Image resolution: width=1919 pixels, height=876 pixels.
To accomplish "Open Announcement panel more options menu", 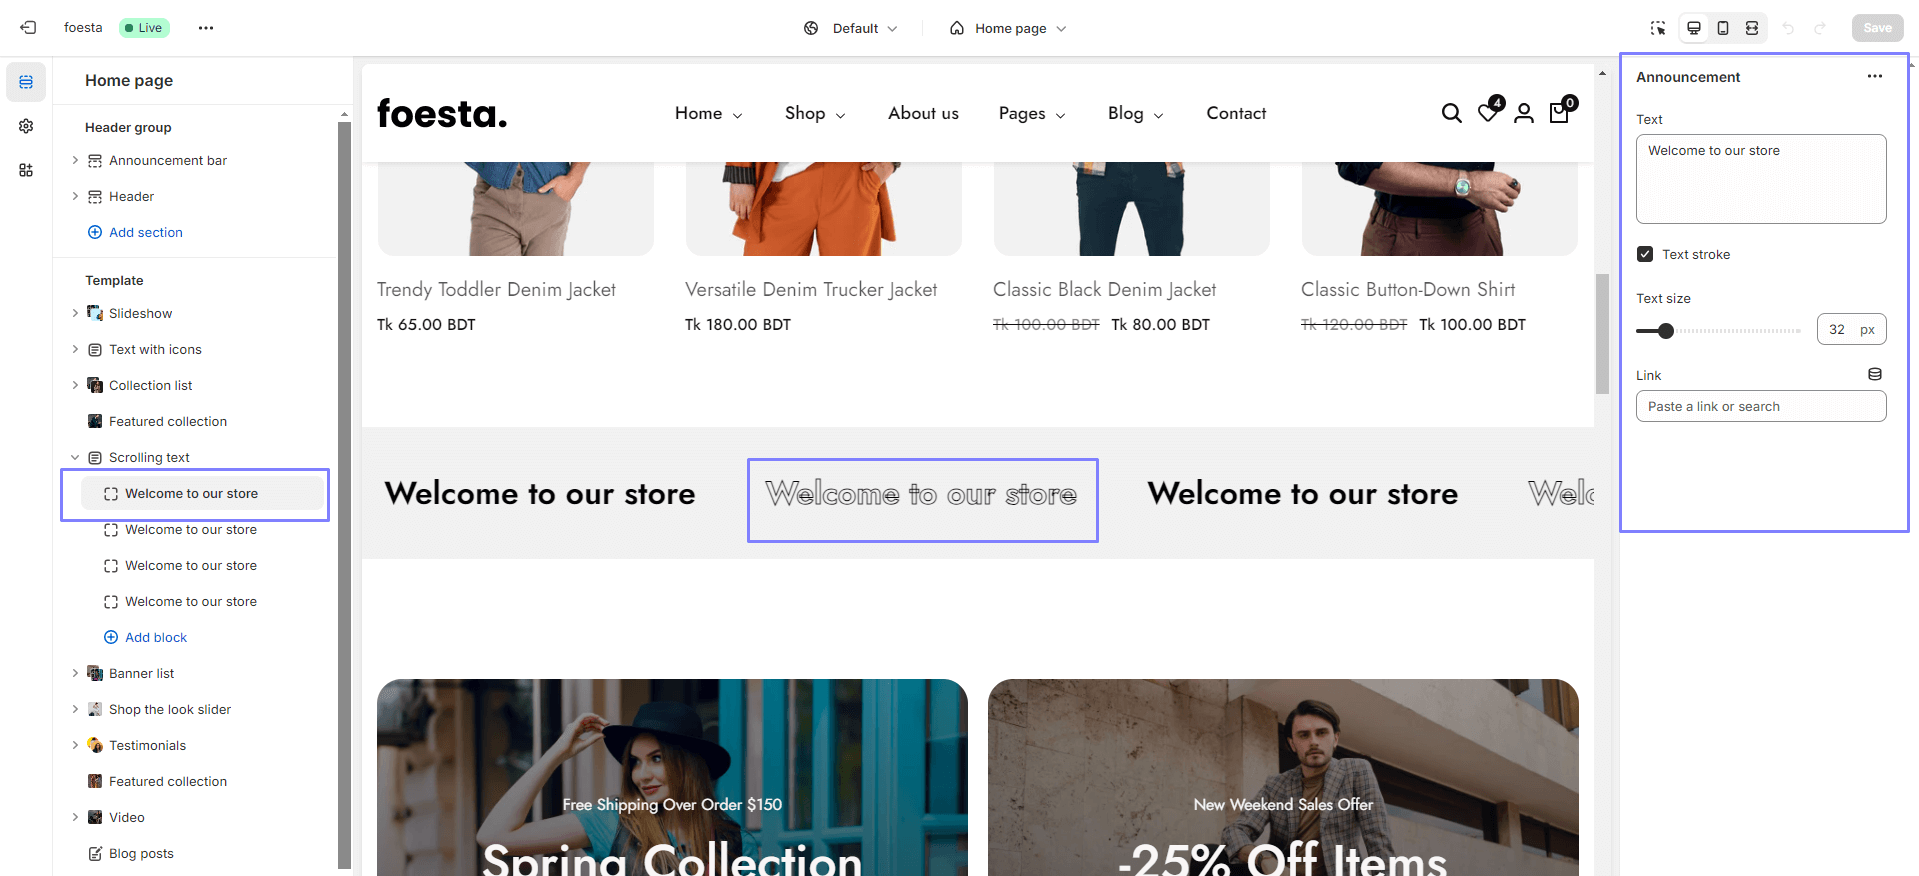I will [x=1875, y=77].
